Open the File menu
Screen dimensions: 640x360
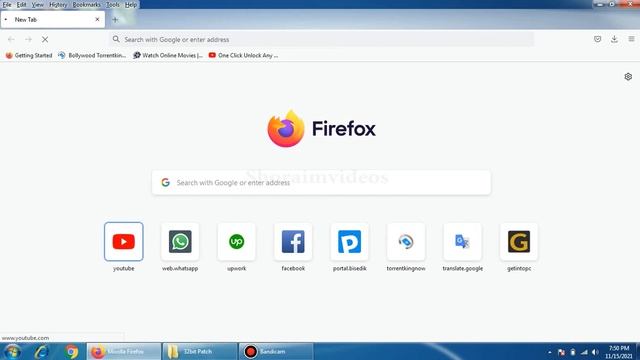click(x=7, y=5)
